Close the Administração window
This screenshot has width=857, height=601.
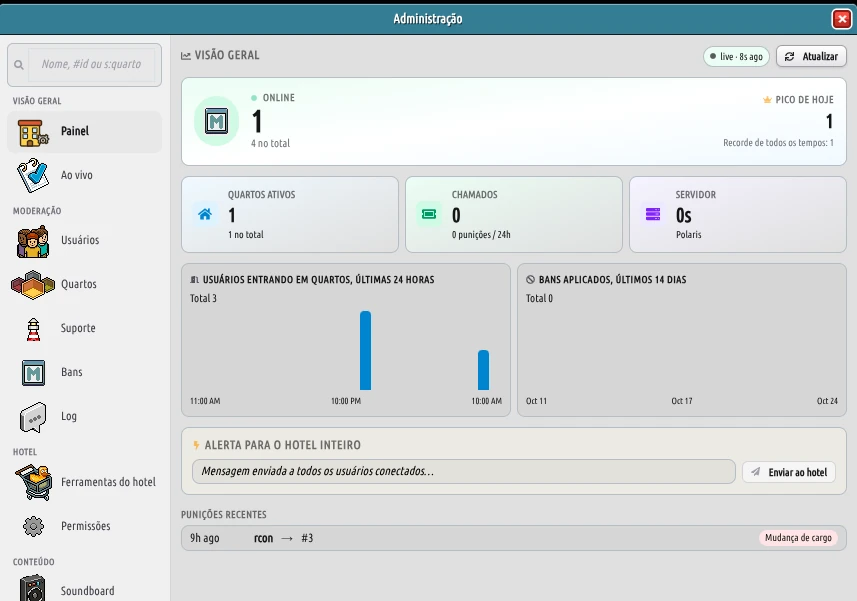coord(842,19)
